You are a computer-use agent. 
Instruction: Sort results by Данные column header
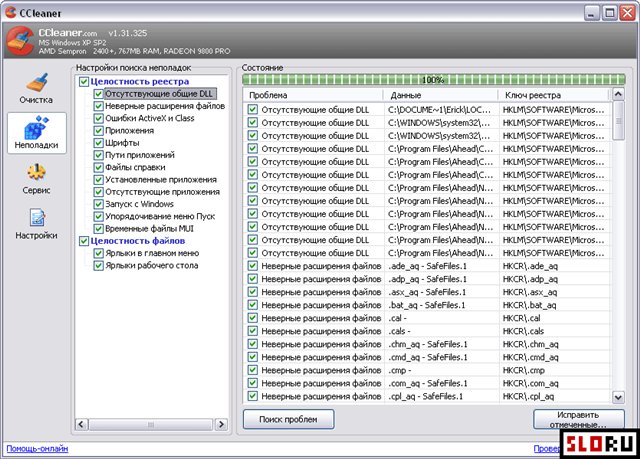click(440, 95)
